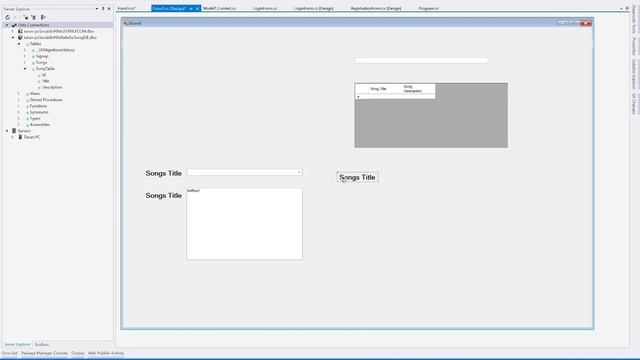
Task: Expand the __EFMigrationsHistory table
Action: click(x=25, y=50)
